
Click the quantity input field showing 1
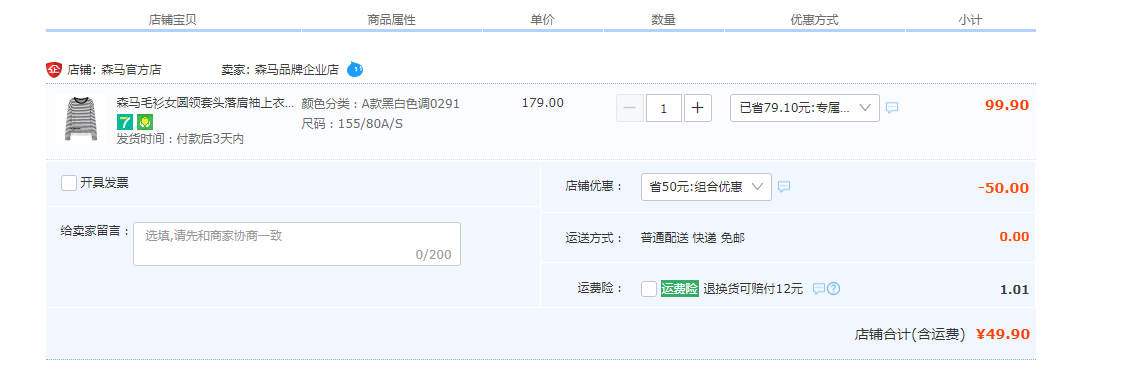tap(664, 108)
